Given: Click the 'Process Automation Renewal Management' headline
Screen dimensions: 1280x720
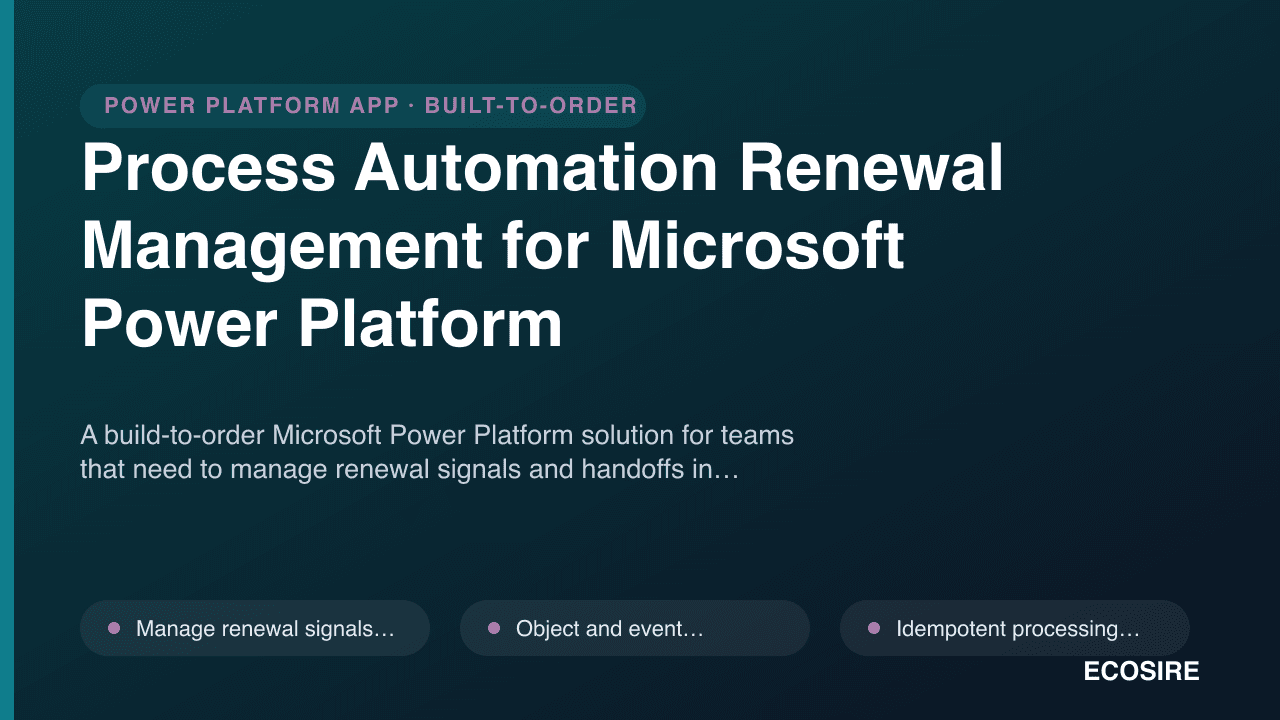Looking at the screenshot, I should click(543, 246).
